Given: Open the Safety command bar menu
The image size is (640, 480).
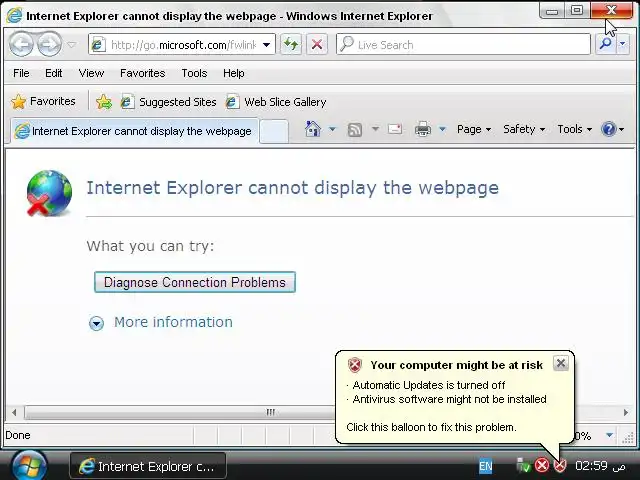Looking at the screenshot, I should coord(524,129).
